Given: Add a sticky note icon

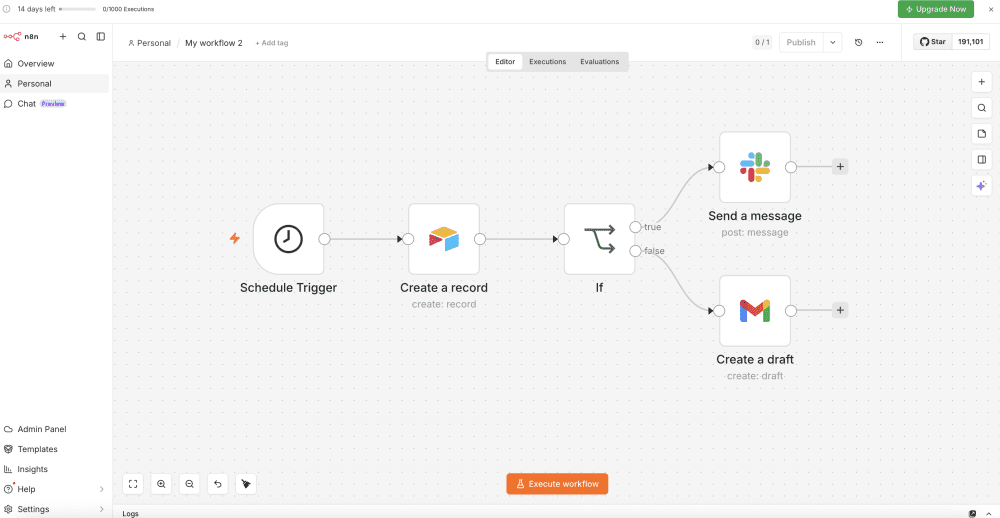Looking at the screenshot, I should [x=982, y=134].
